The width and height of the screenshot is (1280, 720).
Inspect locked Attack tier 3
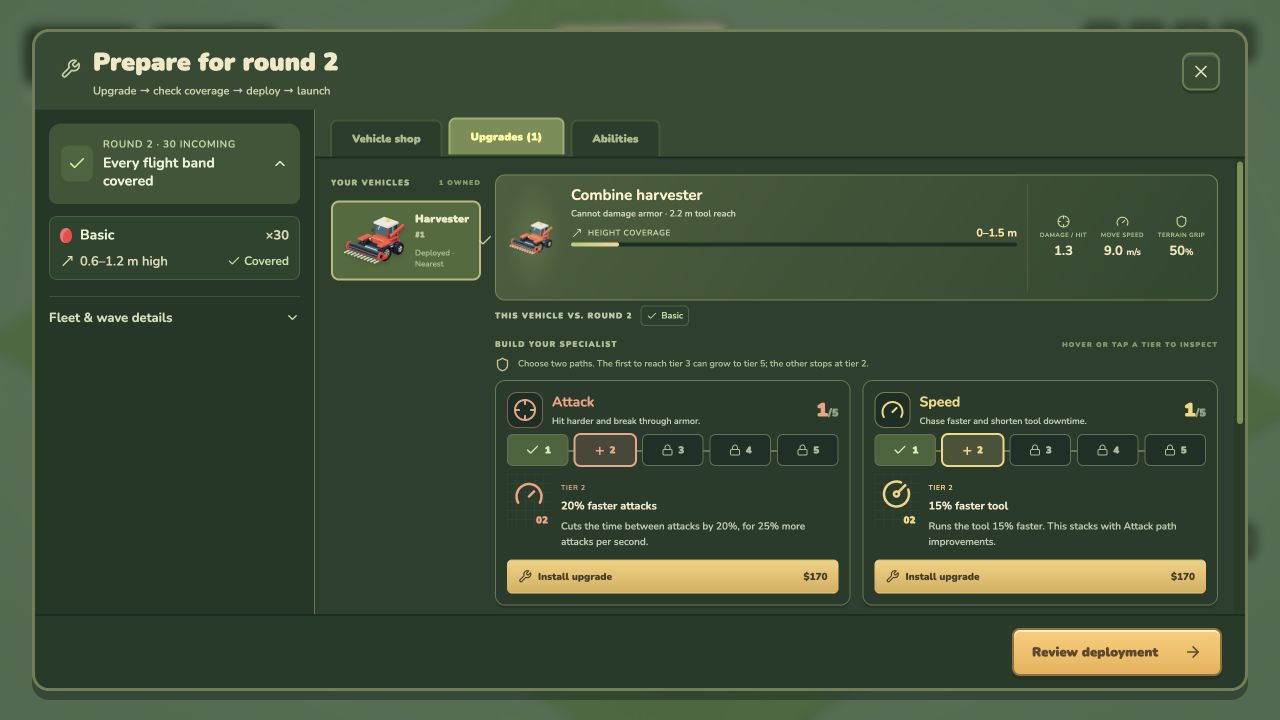[673, 450]
